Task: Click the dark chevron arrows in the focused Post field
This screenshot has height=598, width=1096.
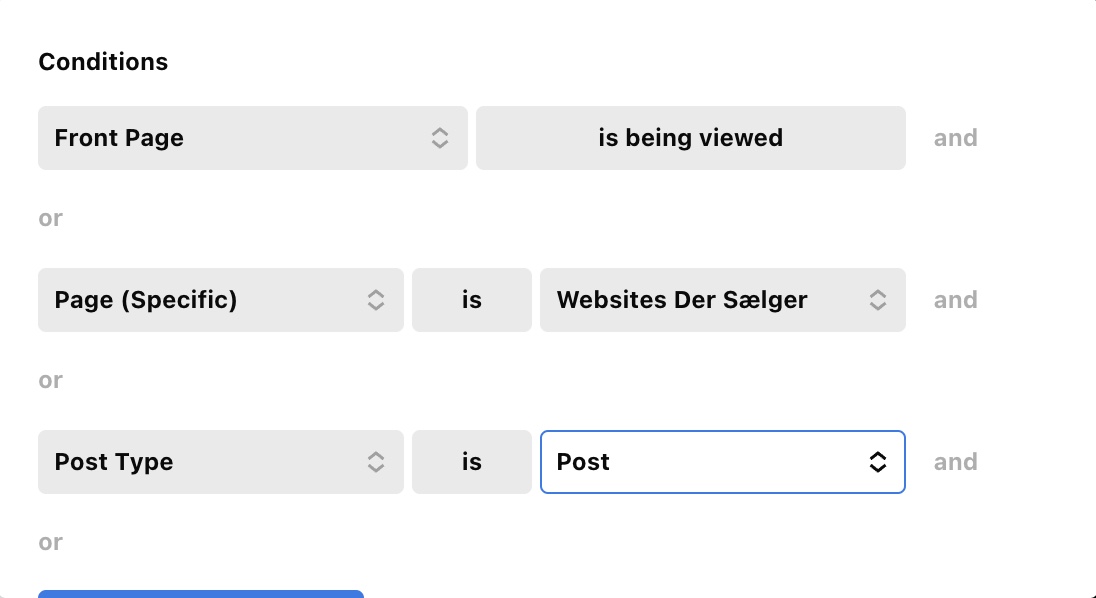Action: tap(878, 462)
